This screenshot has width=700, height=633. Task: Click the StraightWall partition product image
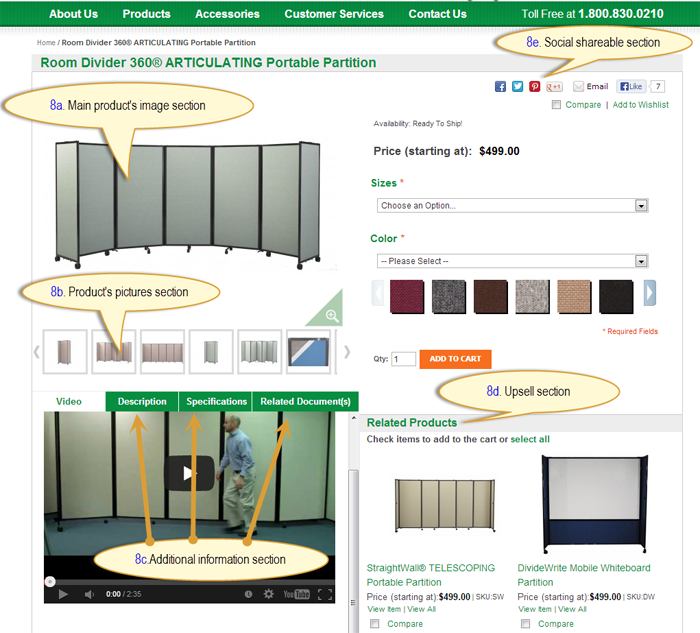pyautogui.click(x=445, y=505)
